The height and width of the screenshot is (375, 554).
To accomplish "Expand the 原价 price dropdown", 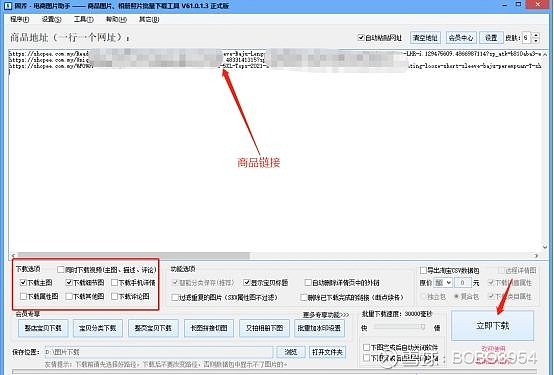I will click(x=443, y=283).
